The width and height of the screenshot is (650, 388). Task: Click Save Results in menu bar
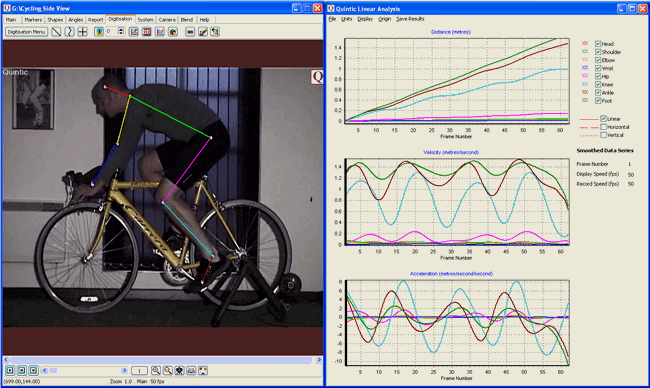coord(410,19)
